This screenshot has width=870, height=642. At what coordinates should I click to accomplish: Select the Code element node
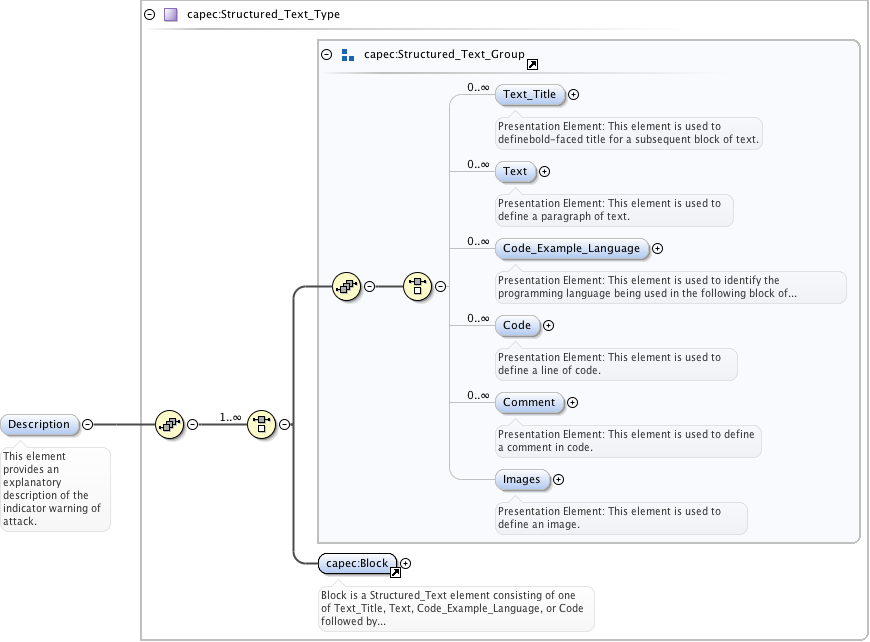pyautogui.click(x=517, y=326)
